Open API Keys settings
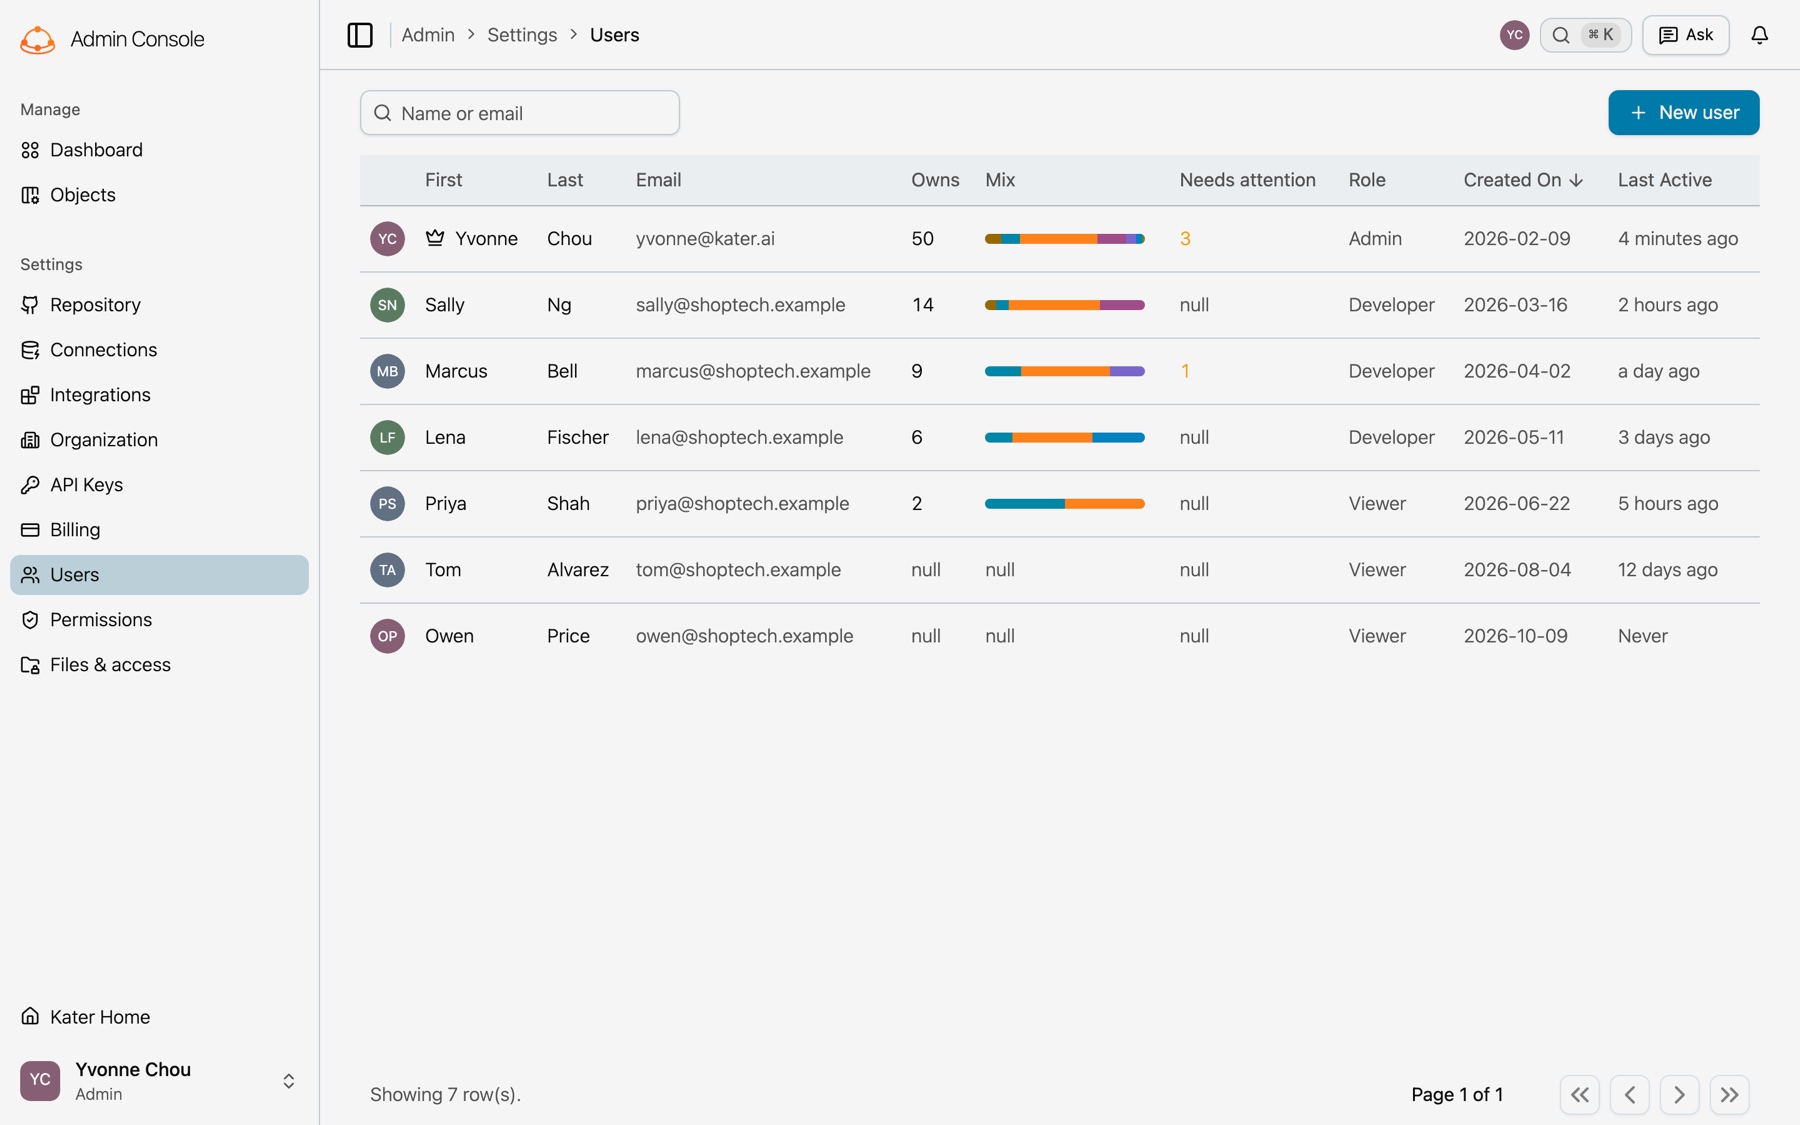1800x1125 pixels. [x=160, y=485]
